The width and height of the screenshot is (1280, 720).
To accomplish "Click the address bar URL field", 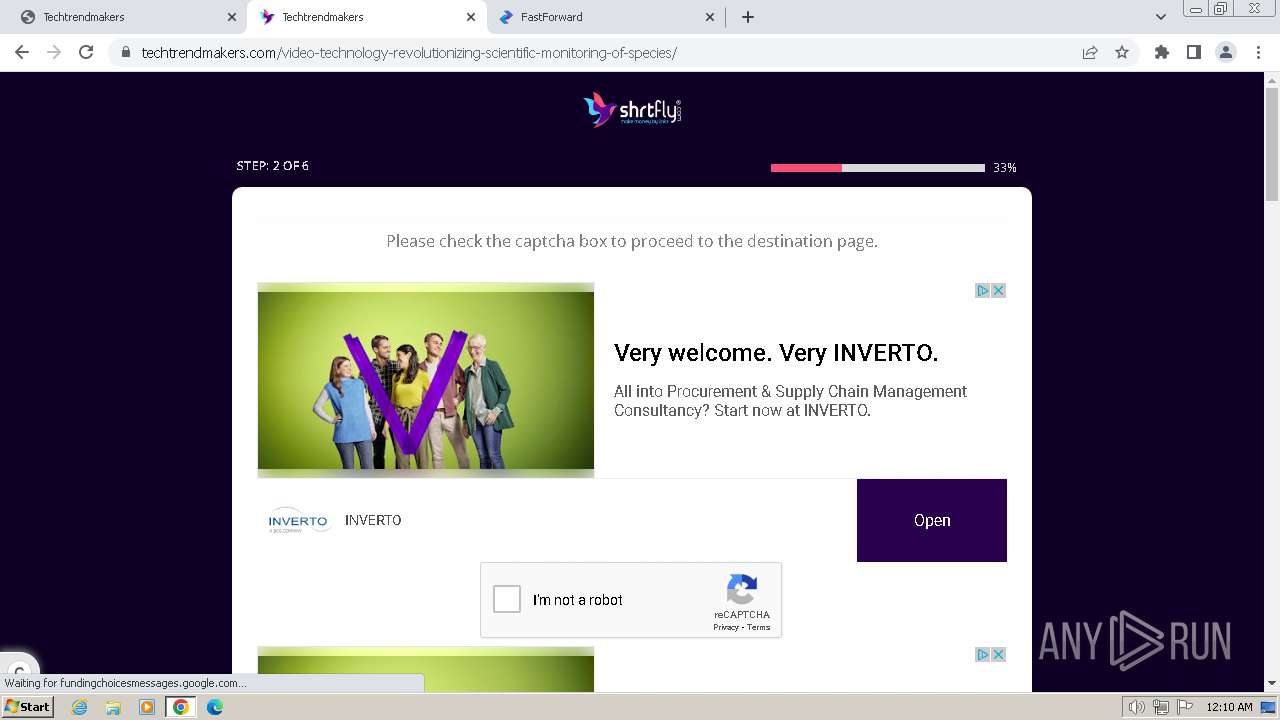I will [x=600, y=52].
